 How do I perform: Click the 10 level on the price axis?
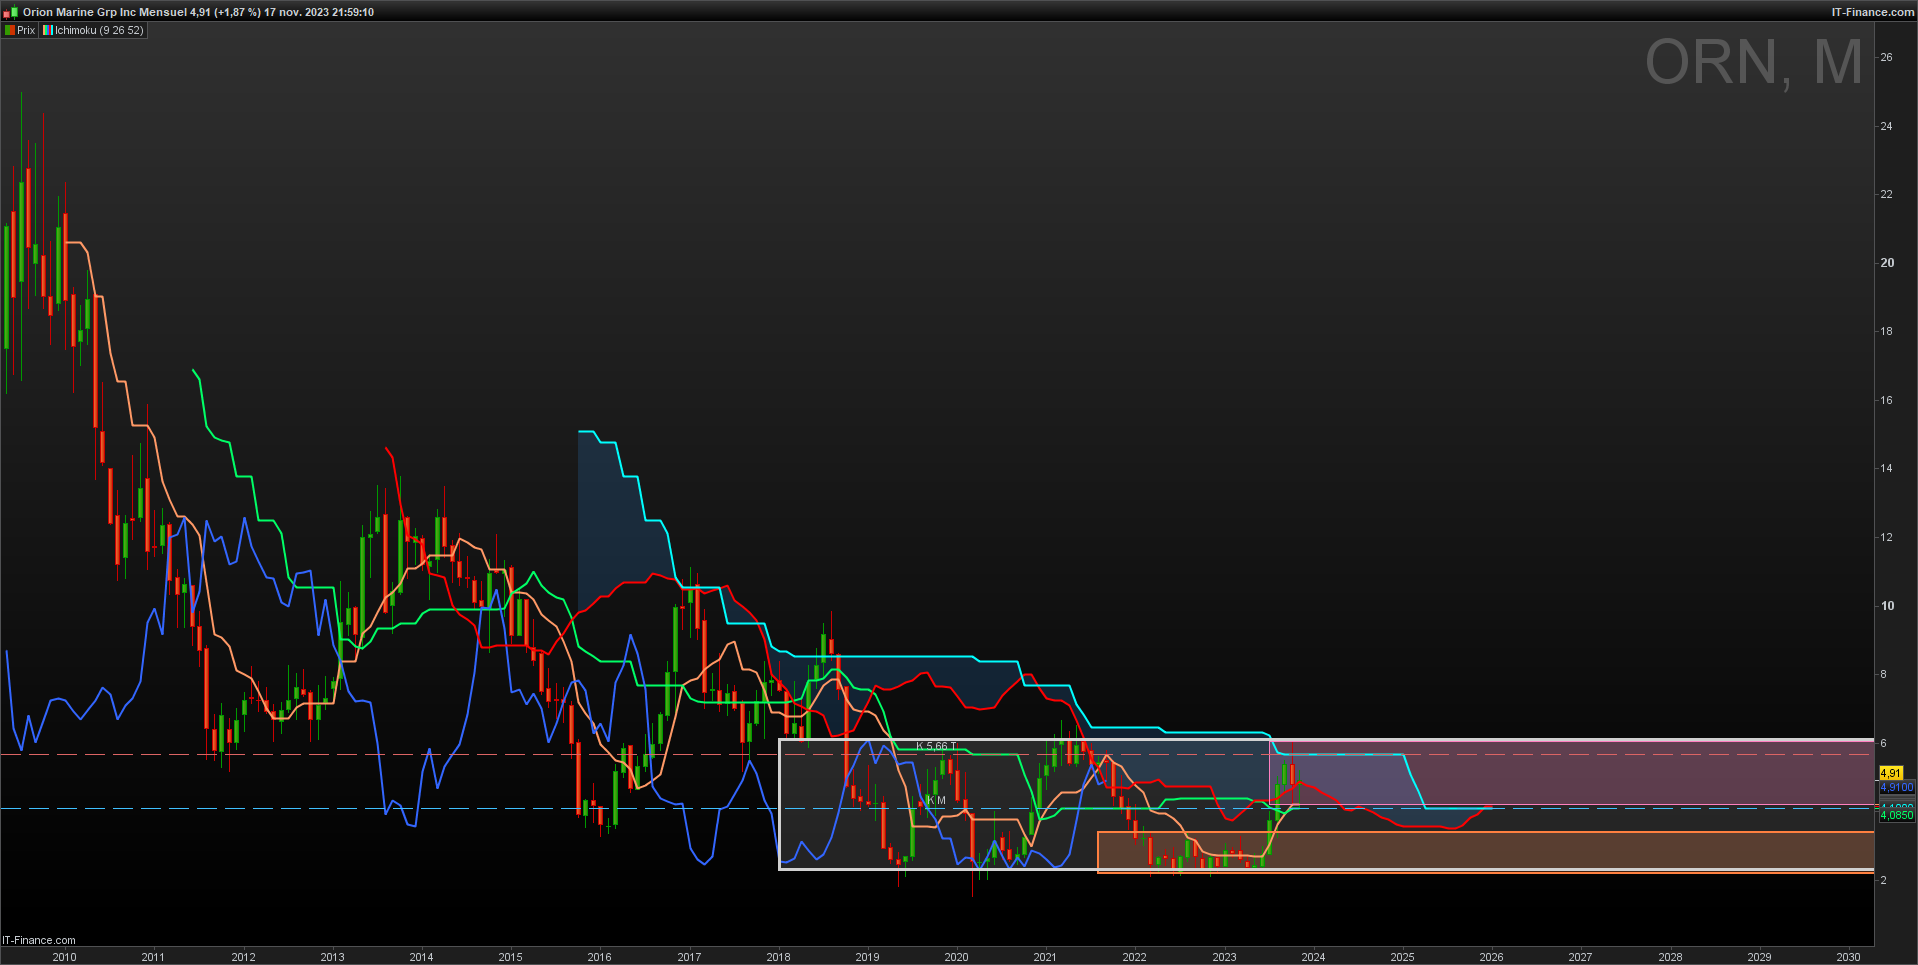(1887, 606)
